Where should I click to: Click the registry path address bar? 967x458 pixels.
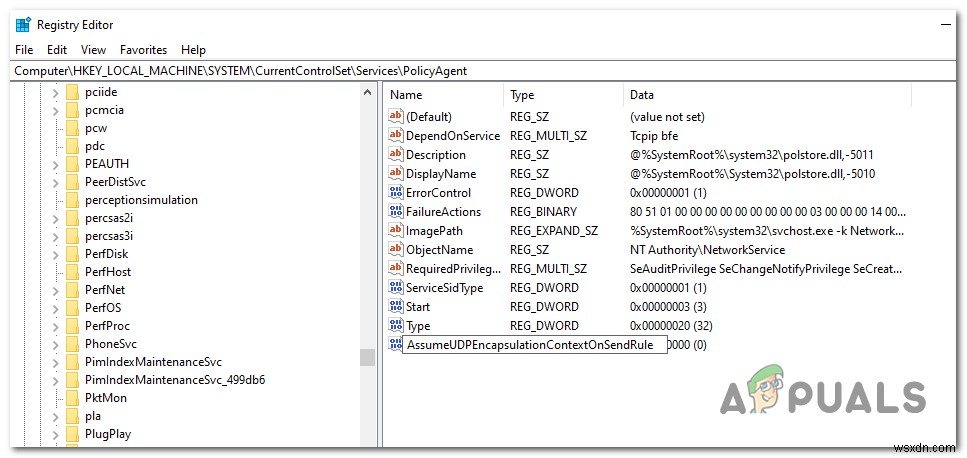click(x=480, y=71)
